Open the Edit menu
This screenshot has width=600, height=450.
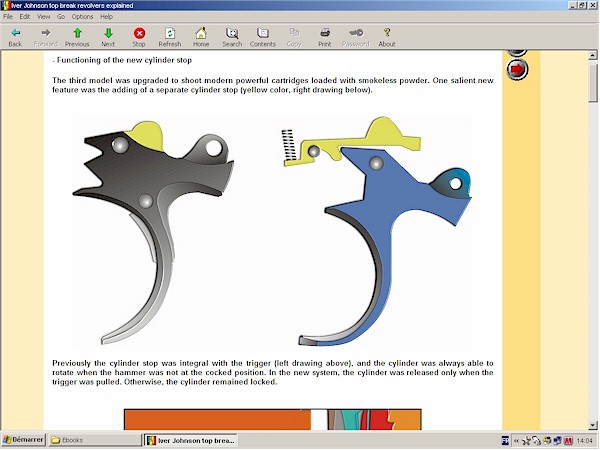pyautogui.click(x=25, y=16)
